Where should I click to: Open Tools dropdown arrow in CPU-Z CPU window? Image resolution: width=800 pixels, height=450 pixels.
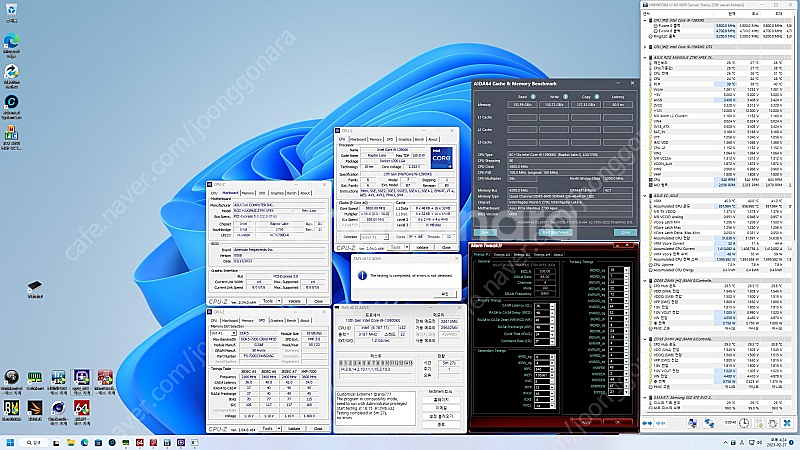tap(407, 247)
